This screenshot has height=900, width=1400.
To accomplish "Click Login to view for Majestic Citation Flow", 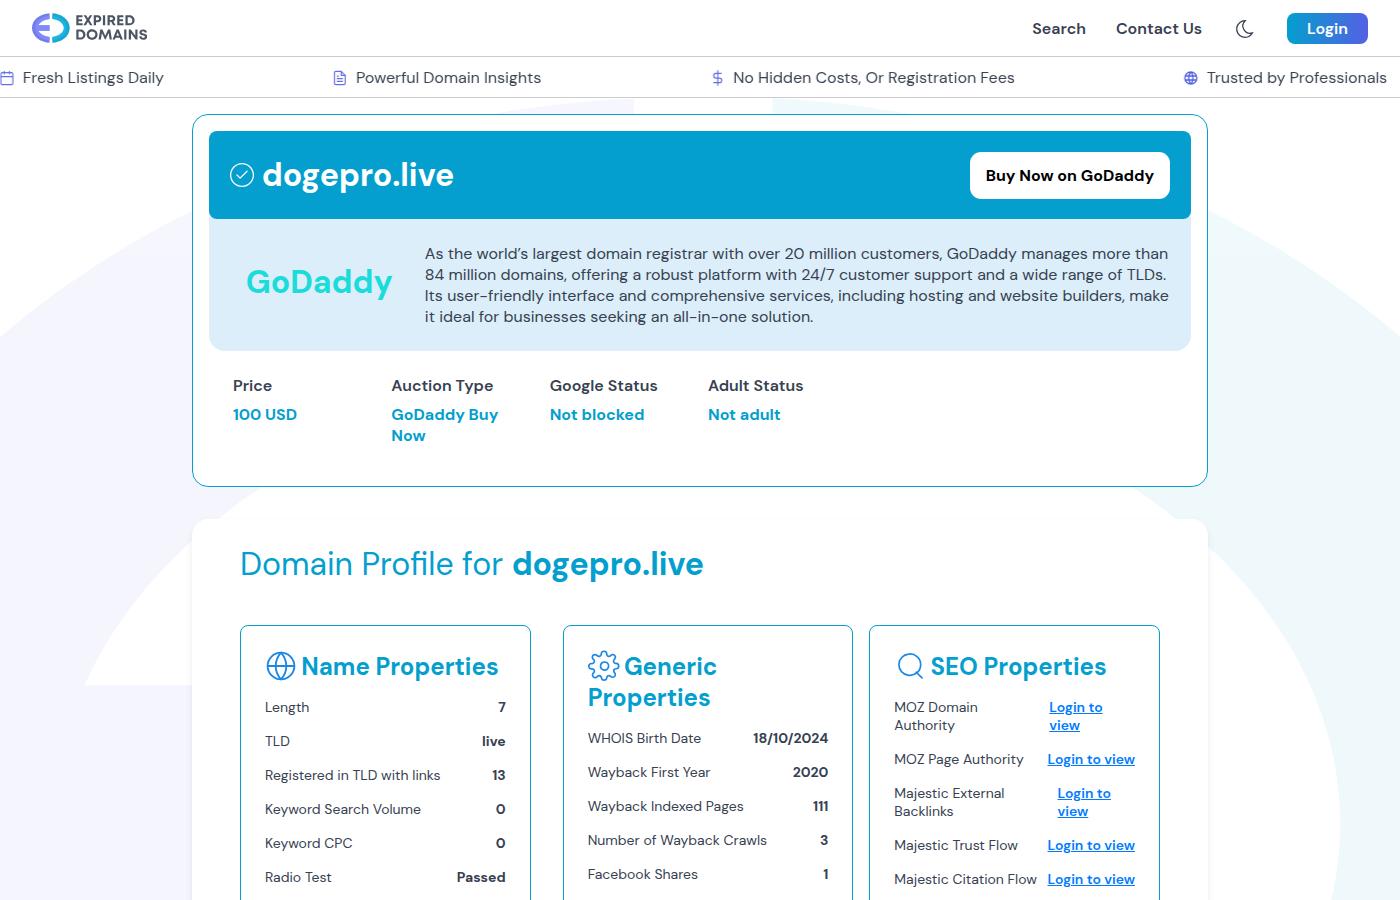I will (1091, 880).
